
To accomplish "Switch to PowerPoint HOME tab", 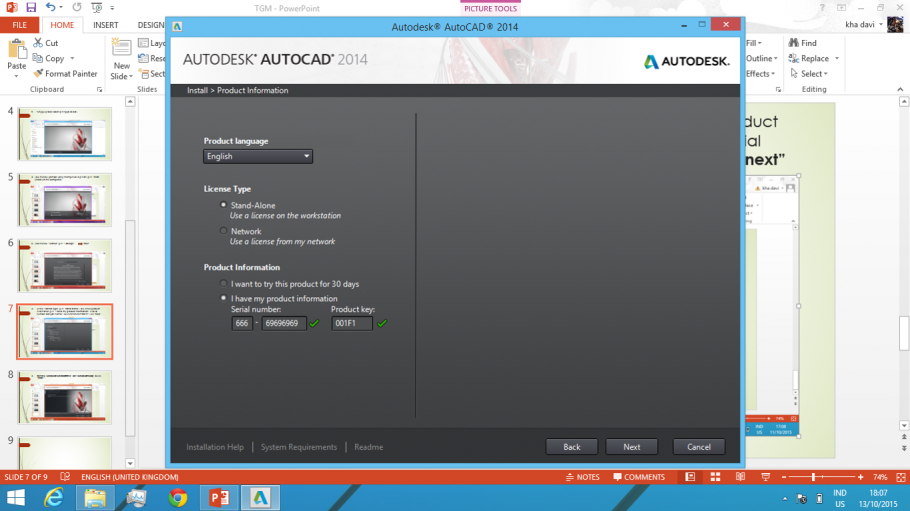I will click(x=62, y=25).
